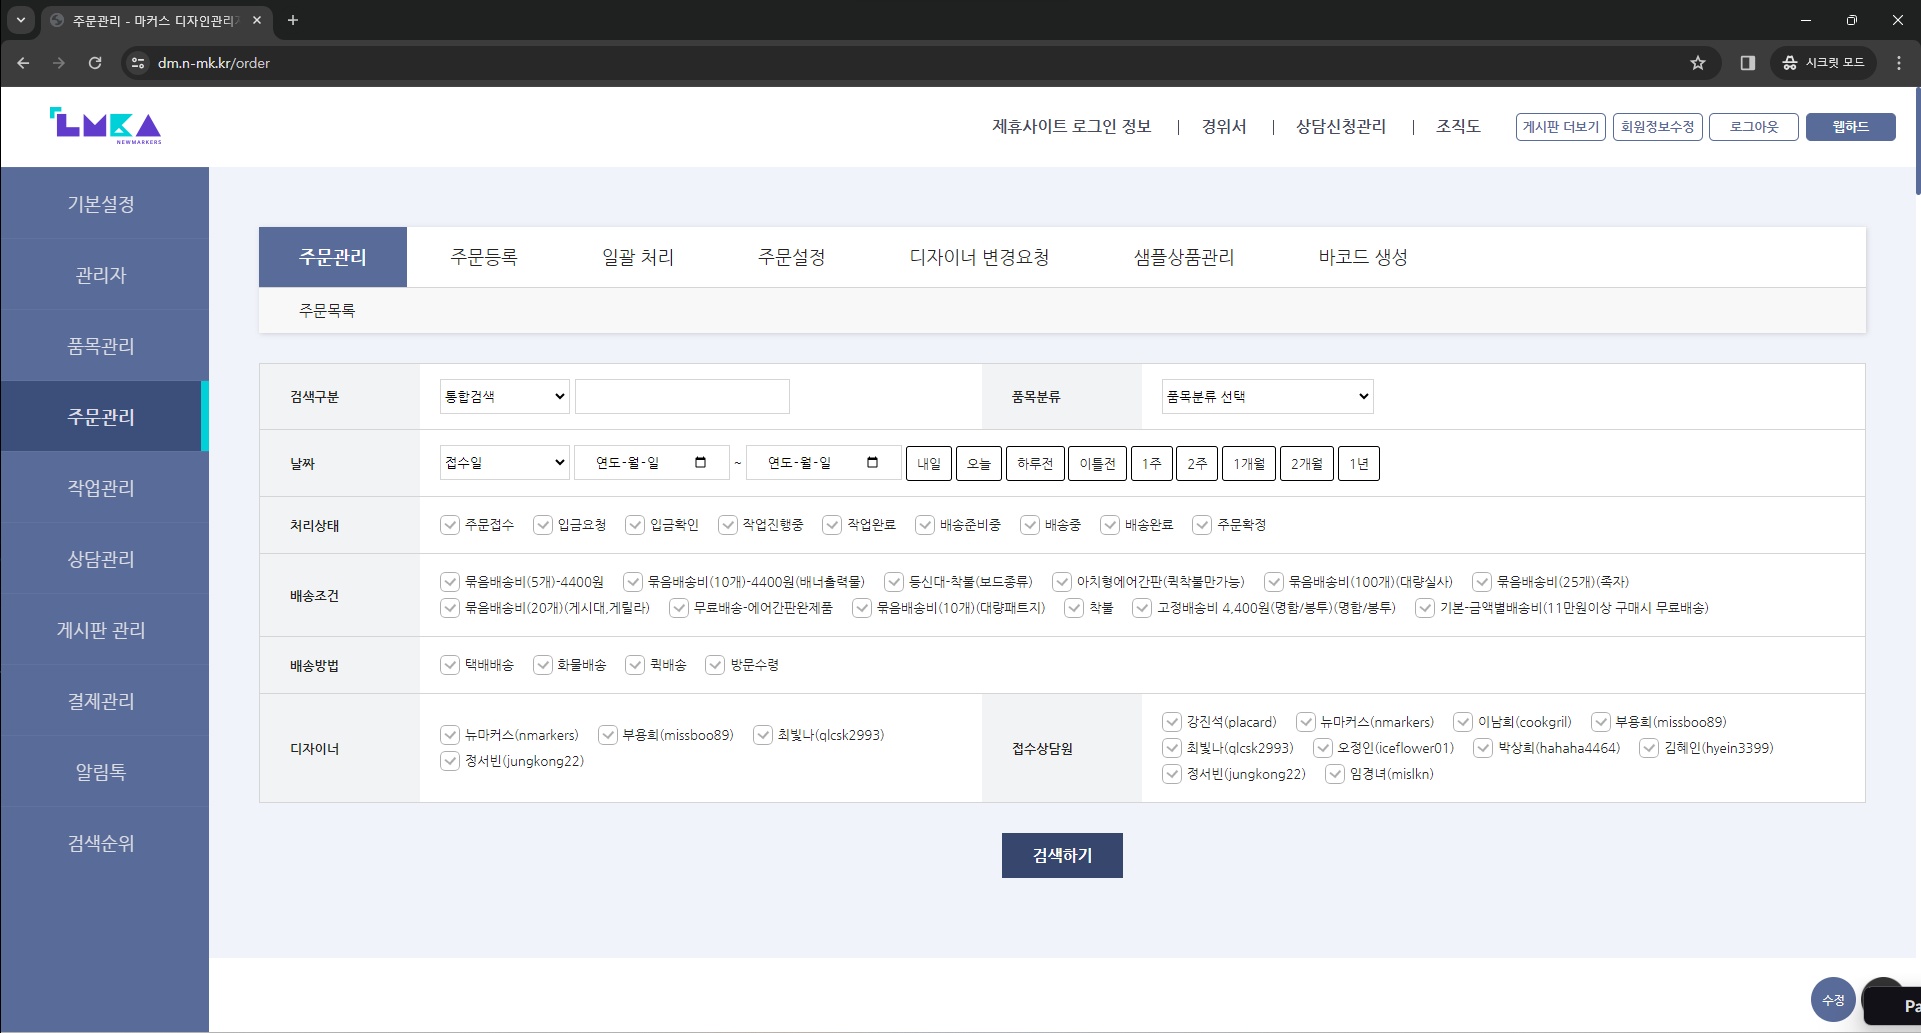Viewport: 1921px width, 1033px height.
Task: Toggle the 무료배송-에어간판완제품 checkbox
Action: (x=679, y=608)
